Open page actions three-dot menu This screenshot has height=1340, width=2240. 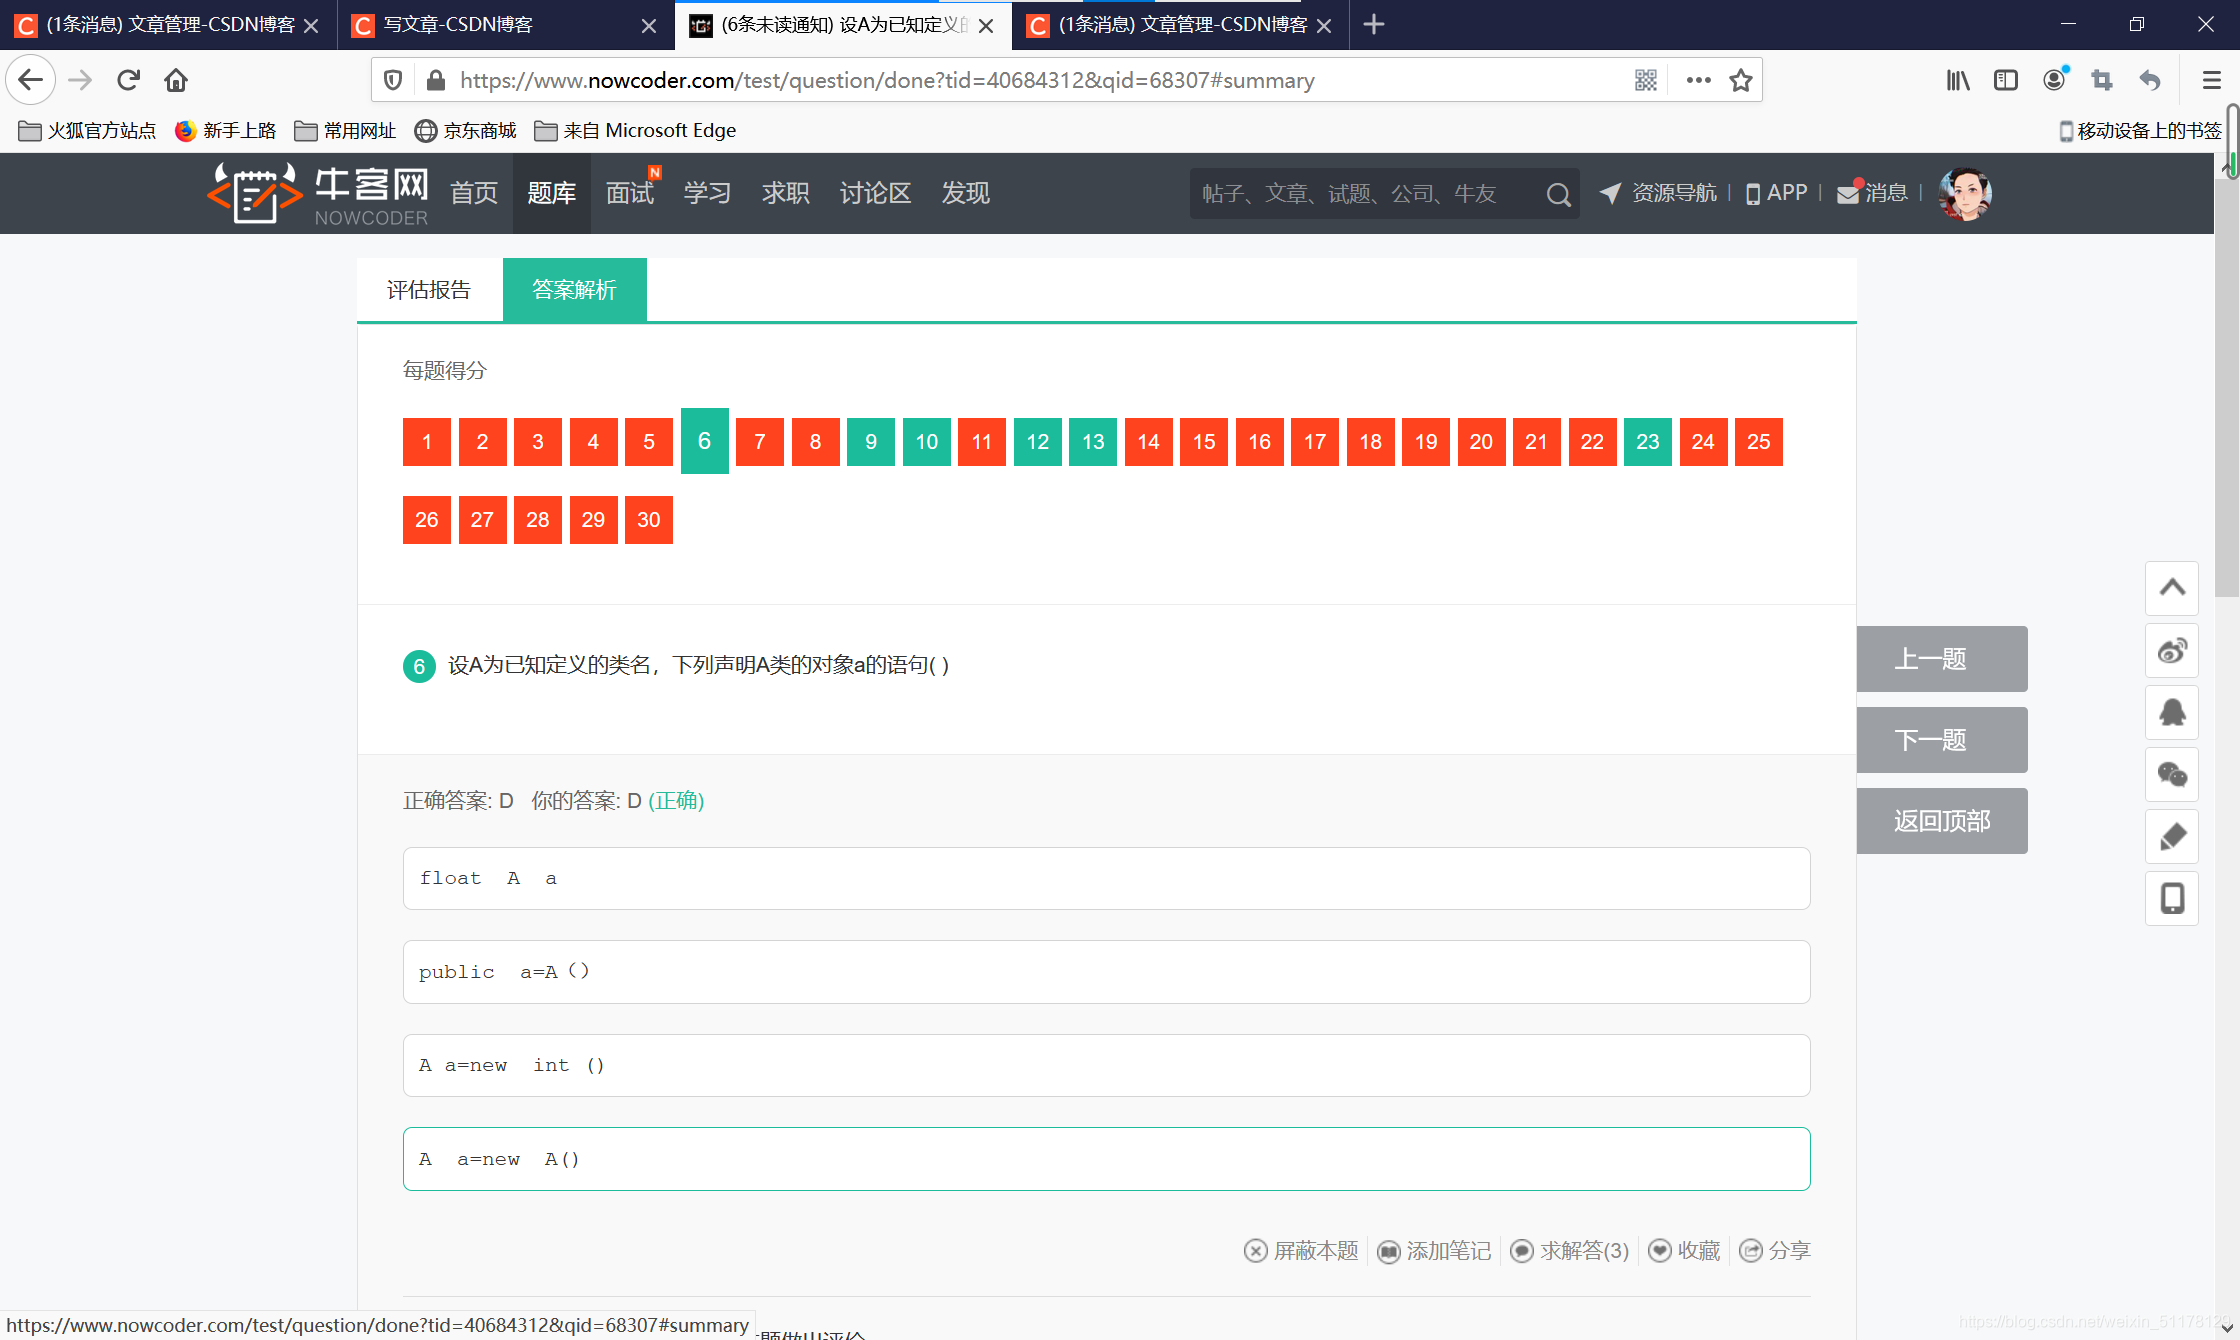click(1698, 80)
